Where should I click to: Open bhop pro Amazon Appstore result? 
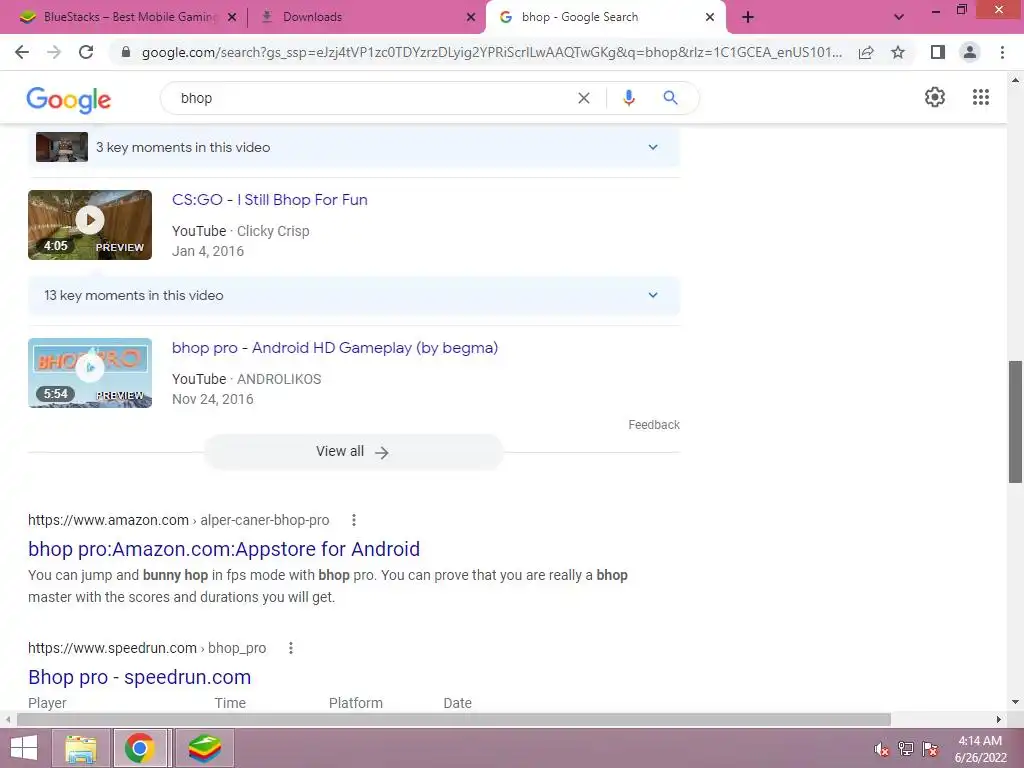pos(224,549)
